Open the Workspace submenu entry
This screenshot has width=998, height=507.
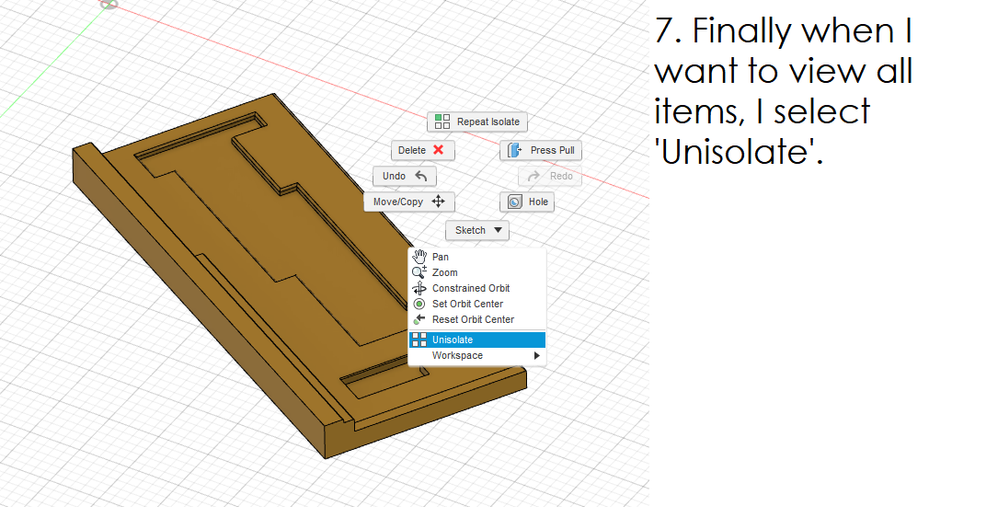coord(477,356)
